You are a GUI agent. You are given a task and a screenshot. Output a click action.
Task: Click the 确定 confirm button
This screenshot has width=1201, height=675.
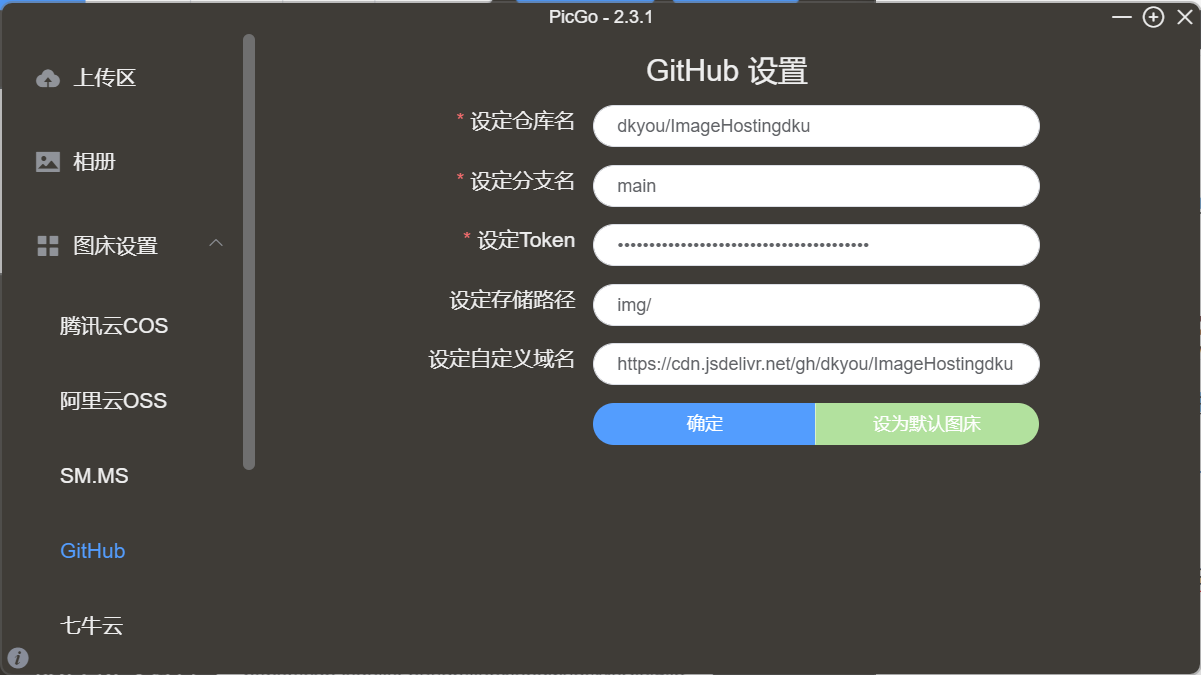[704, 424]
